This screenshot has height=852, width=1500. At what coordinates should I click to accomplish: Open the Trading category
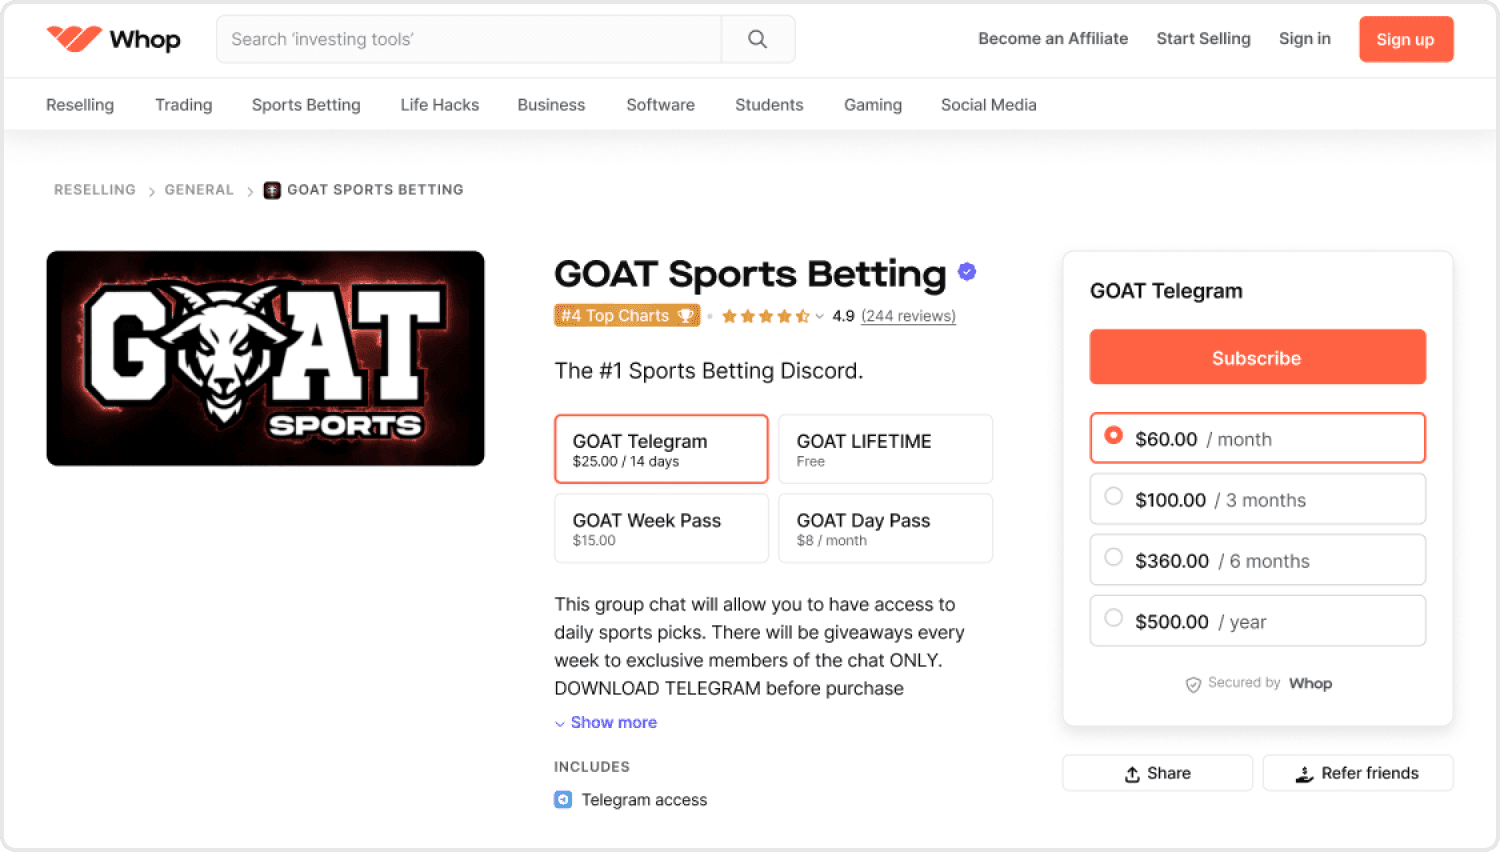coord(183,105)
